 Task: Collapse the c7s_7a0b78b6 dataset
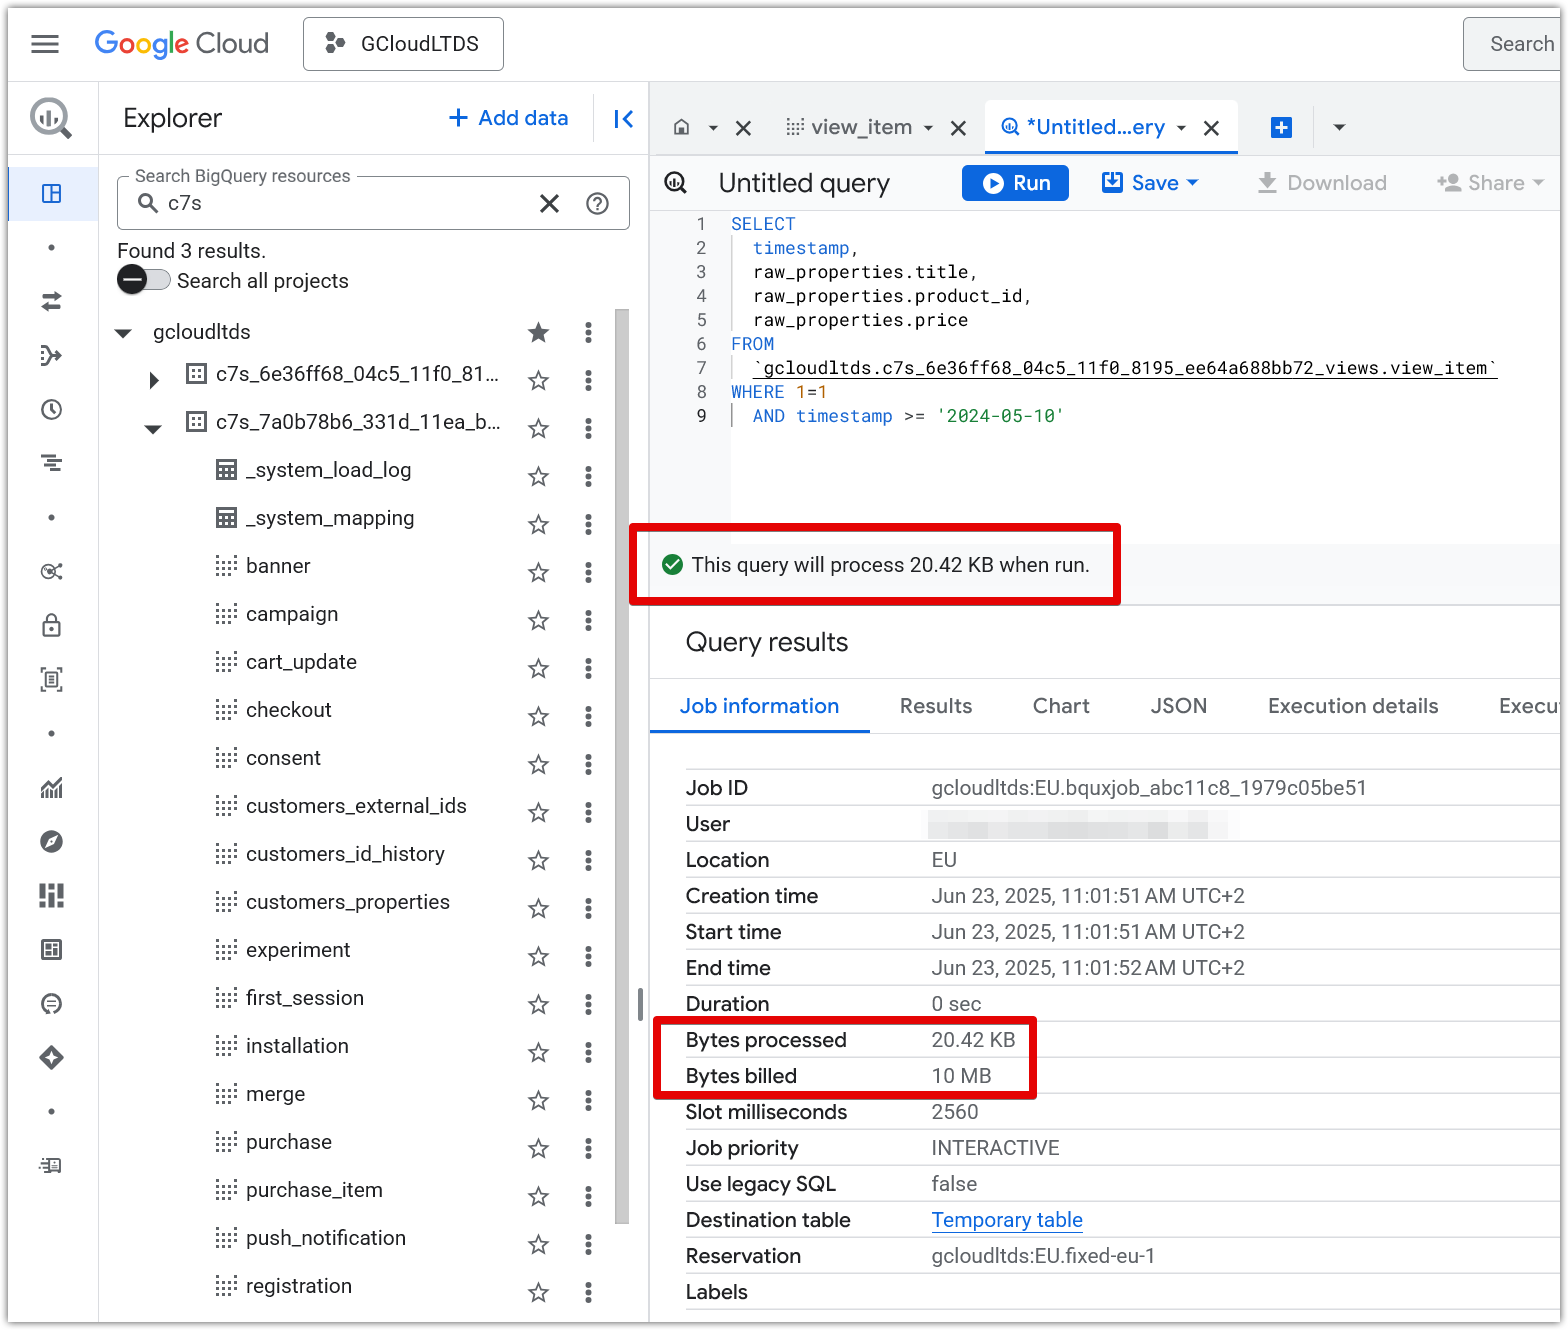point(153,429)
